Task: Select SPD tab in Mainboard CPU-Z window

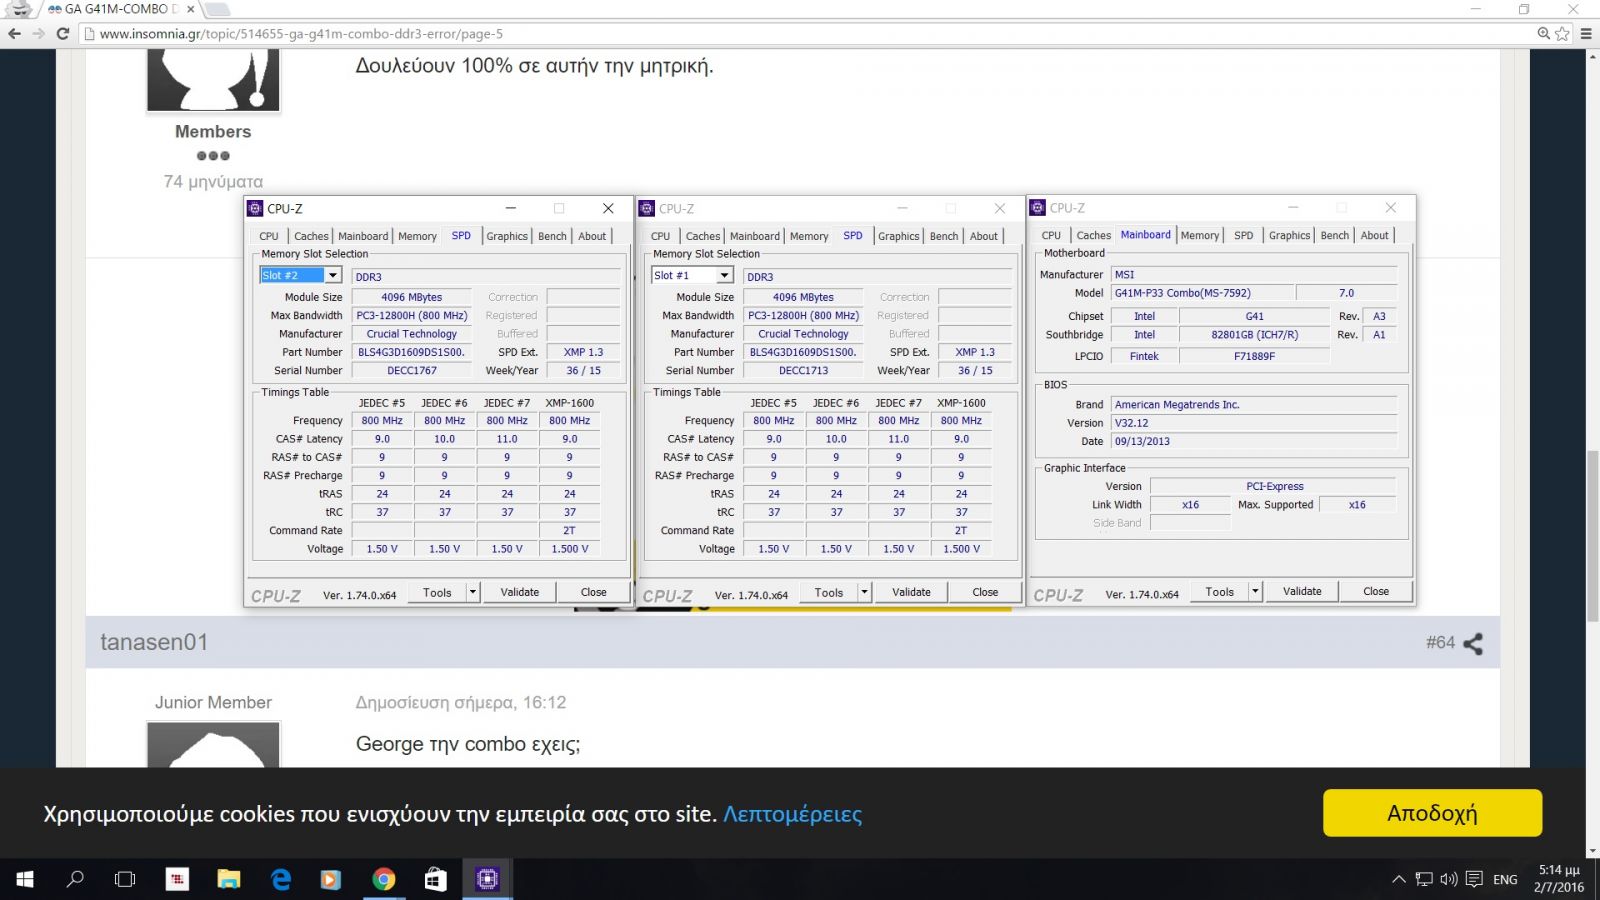Action: click(1244, 235)
